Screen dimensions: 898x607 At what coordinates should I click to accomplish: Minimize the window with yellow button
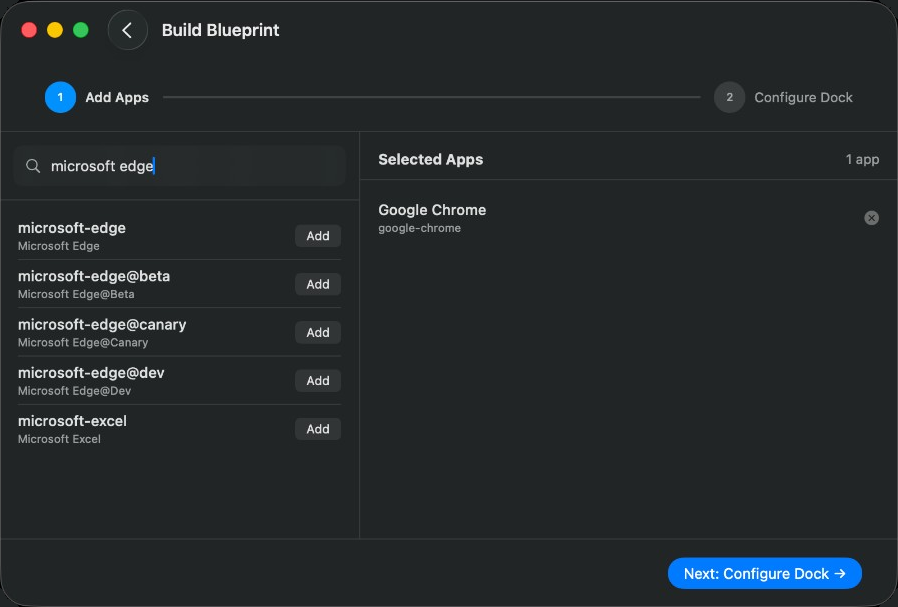point(55,30)
